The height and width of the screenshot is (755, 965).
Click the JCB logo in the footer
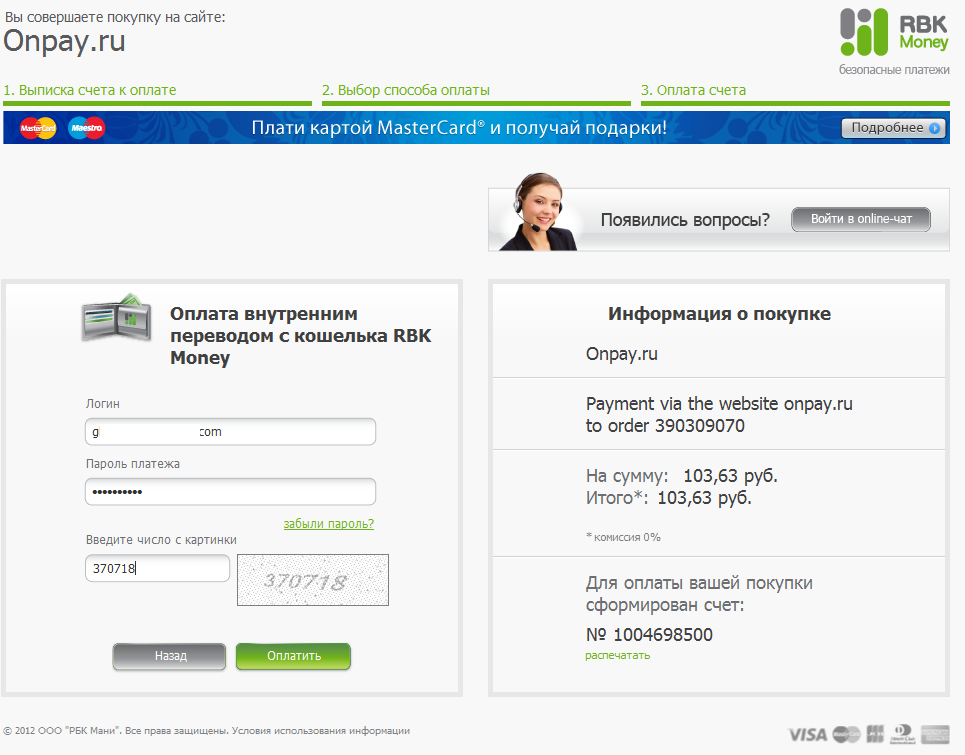pos(875,733)
